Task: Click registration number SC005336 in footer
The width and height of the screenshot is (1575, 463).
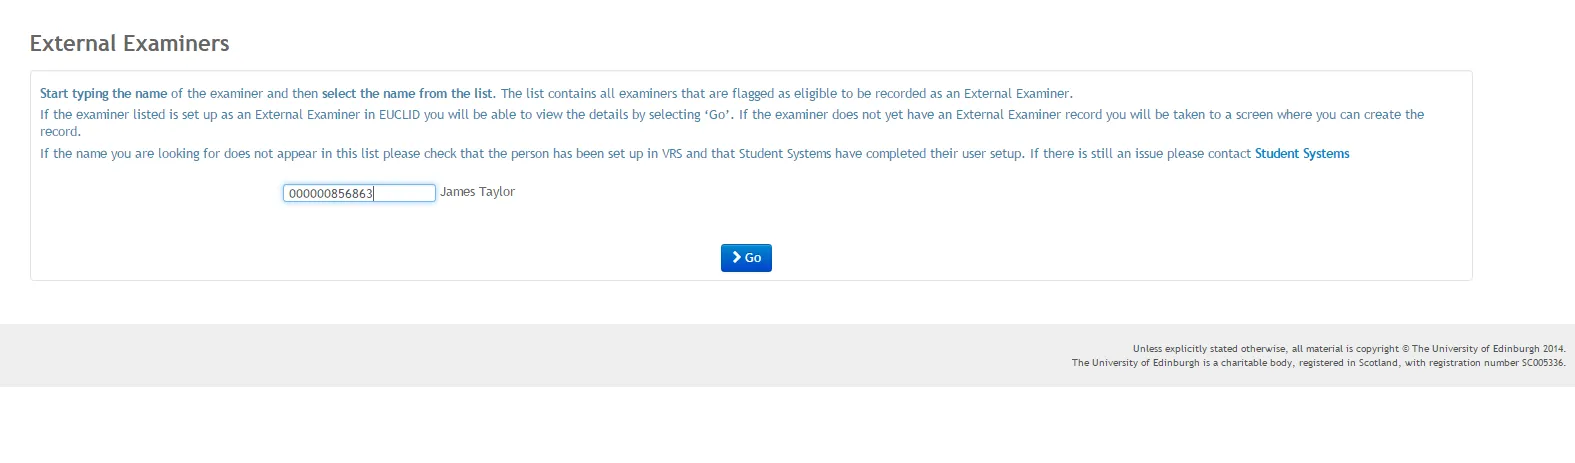Action: tap(1543, 363)
